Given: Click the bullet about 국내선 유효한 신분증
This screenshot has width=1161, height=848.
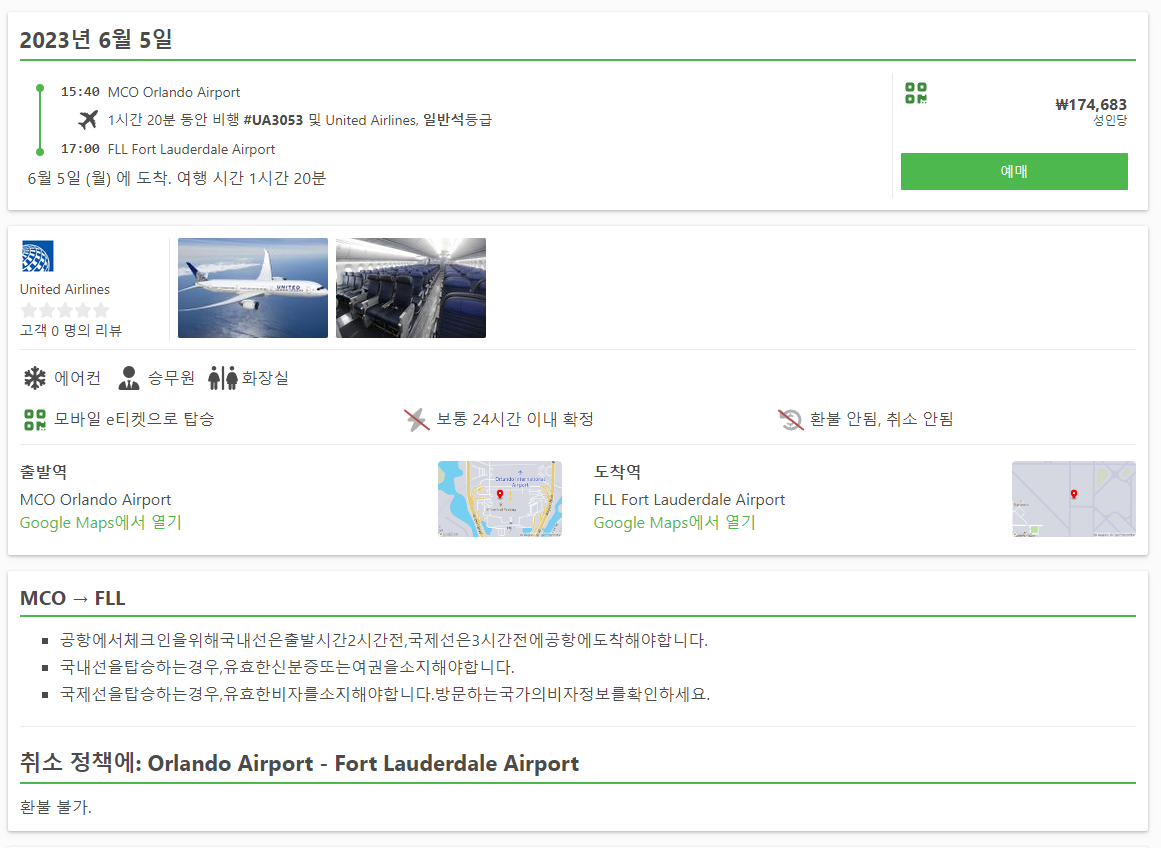Looking at the screenshot, I should point(287,667).
